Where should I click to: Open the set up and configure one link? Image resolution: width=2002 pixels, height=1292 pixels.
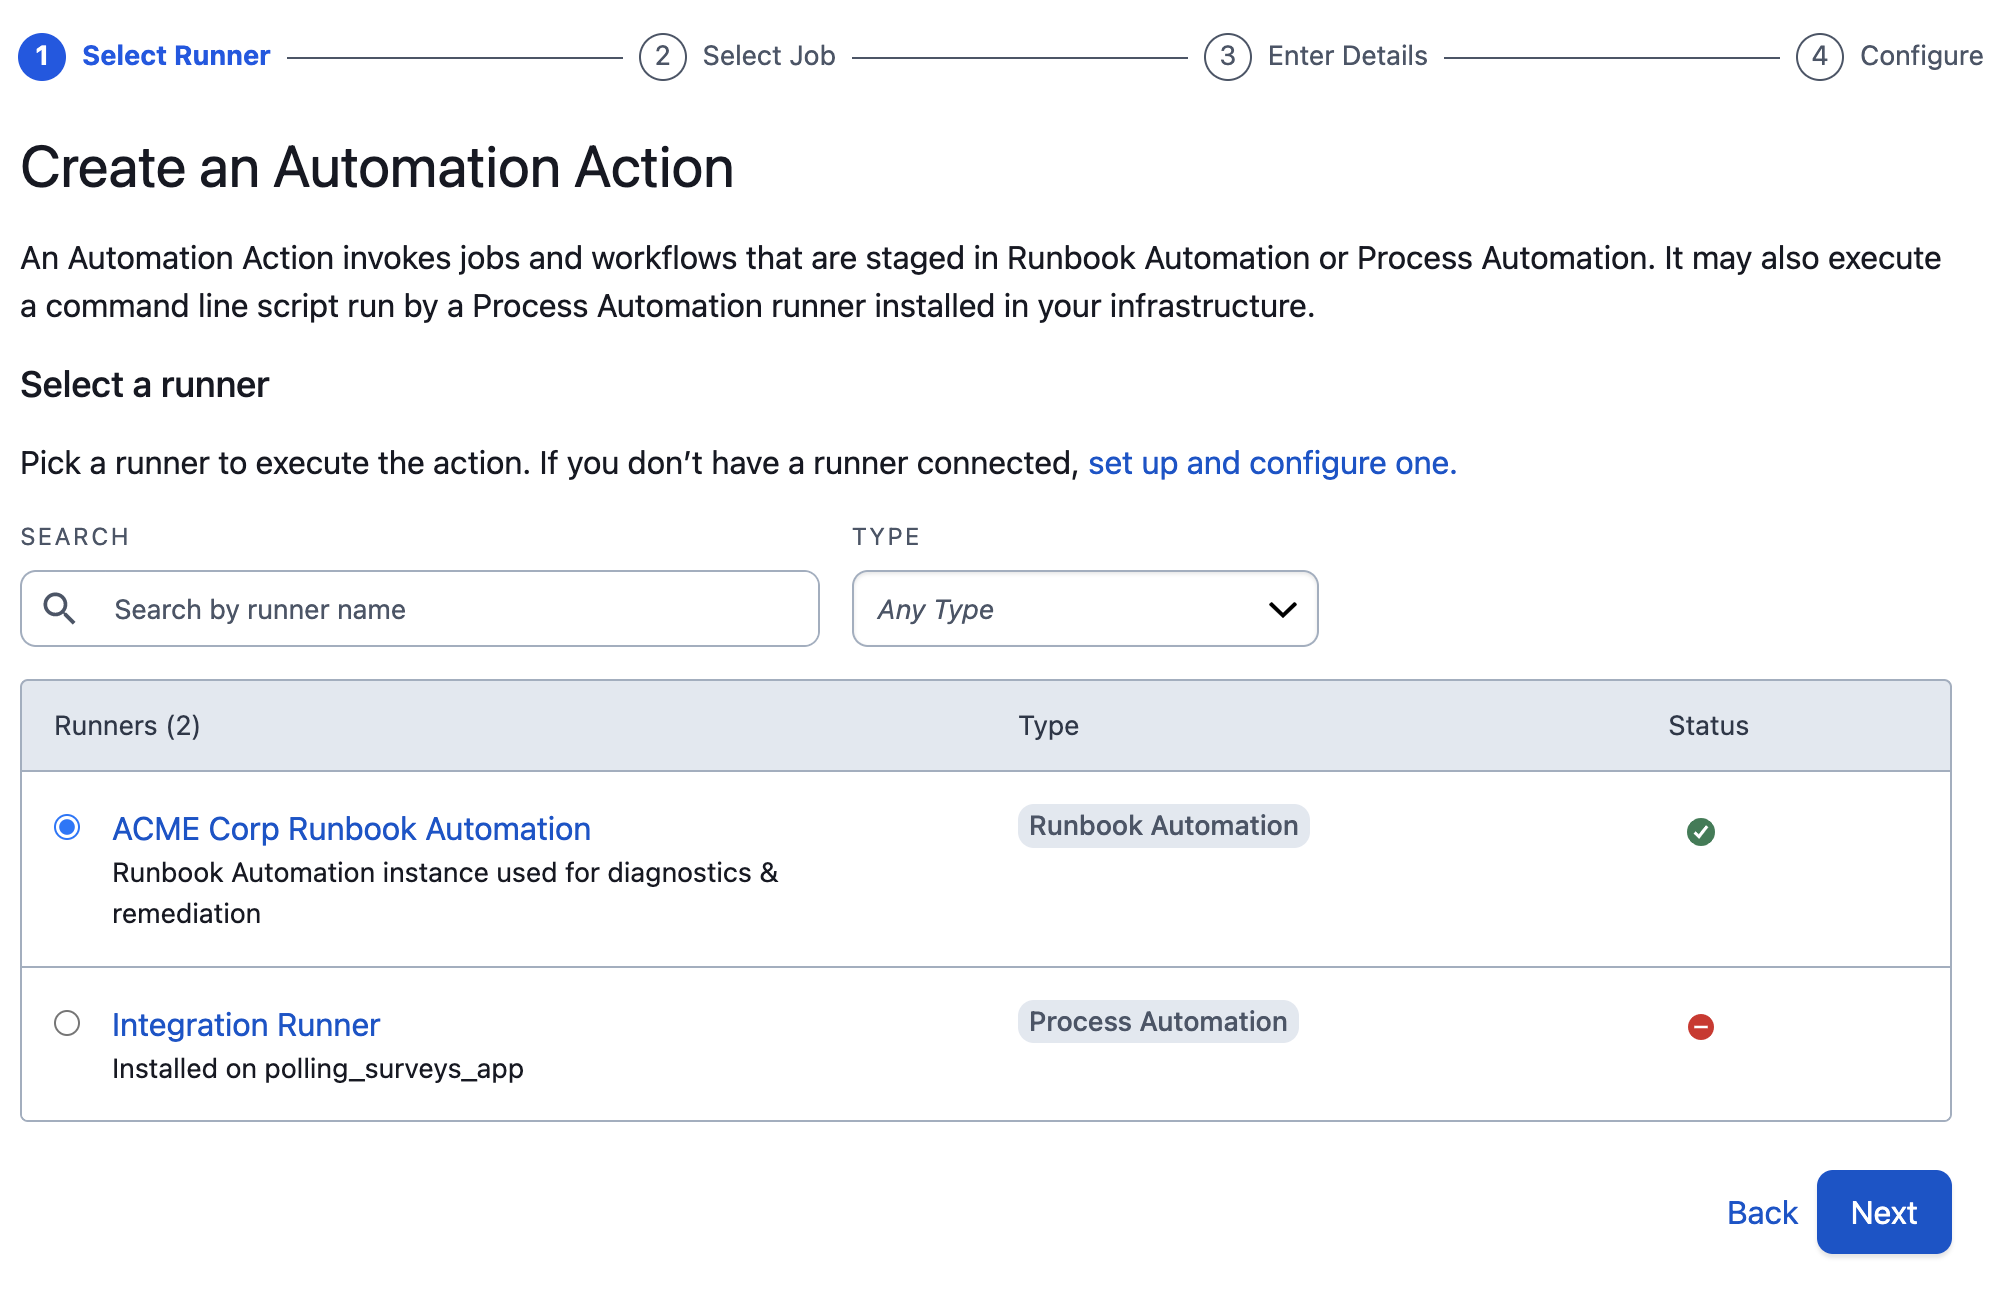[x=1272, y=463]
